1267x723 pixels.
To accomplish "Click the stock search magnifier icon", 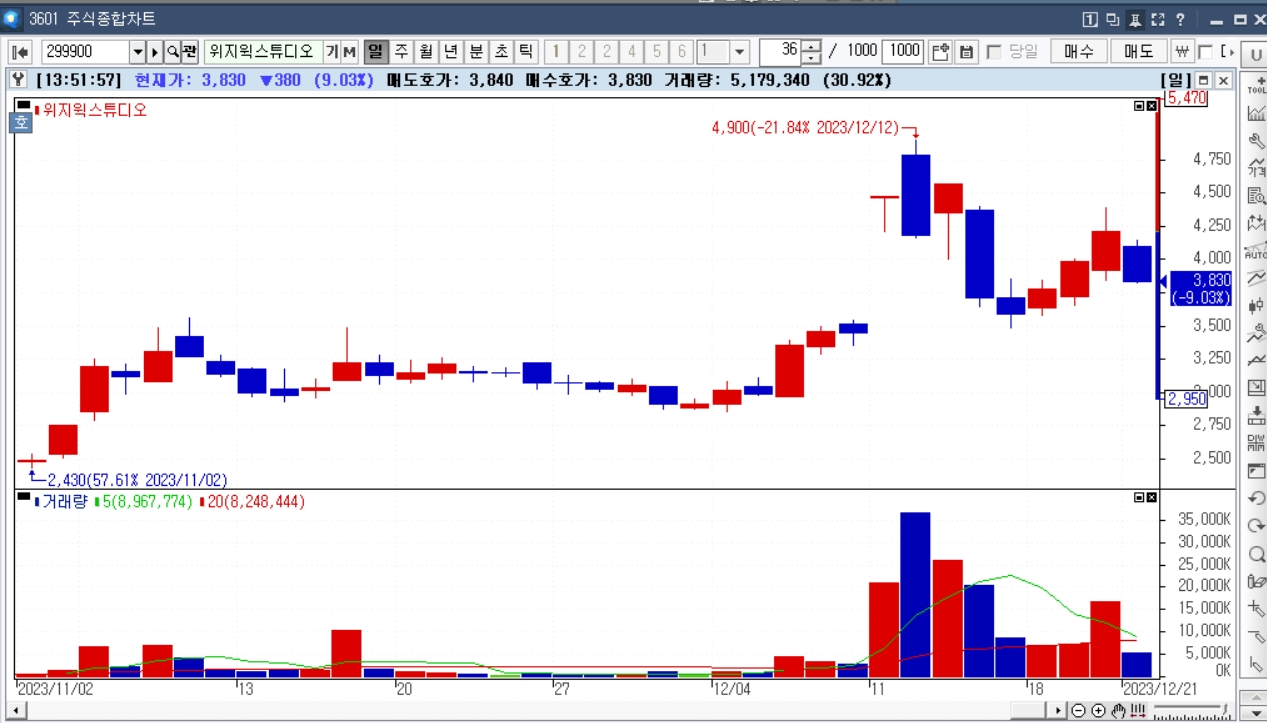I will point(172,52).
